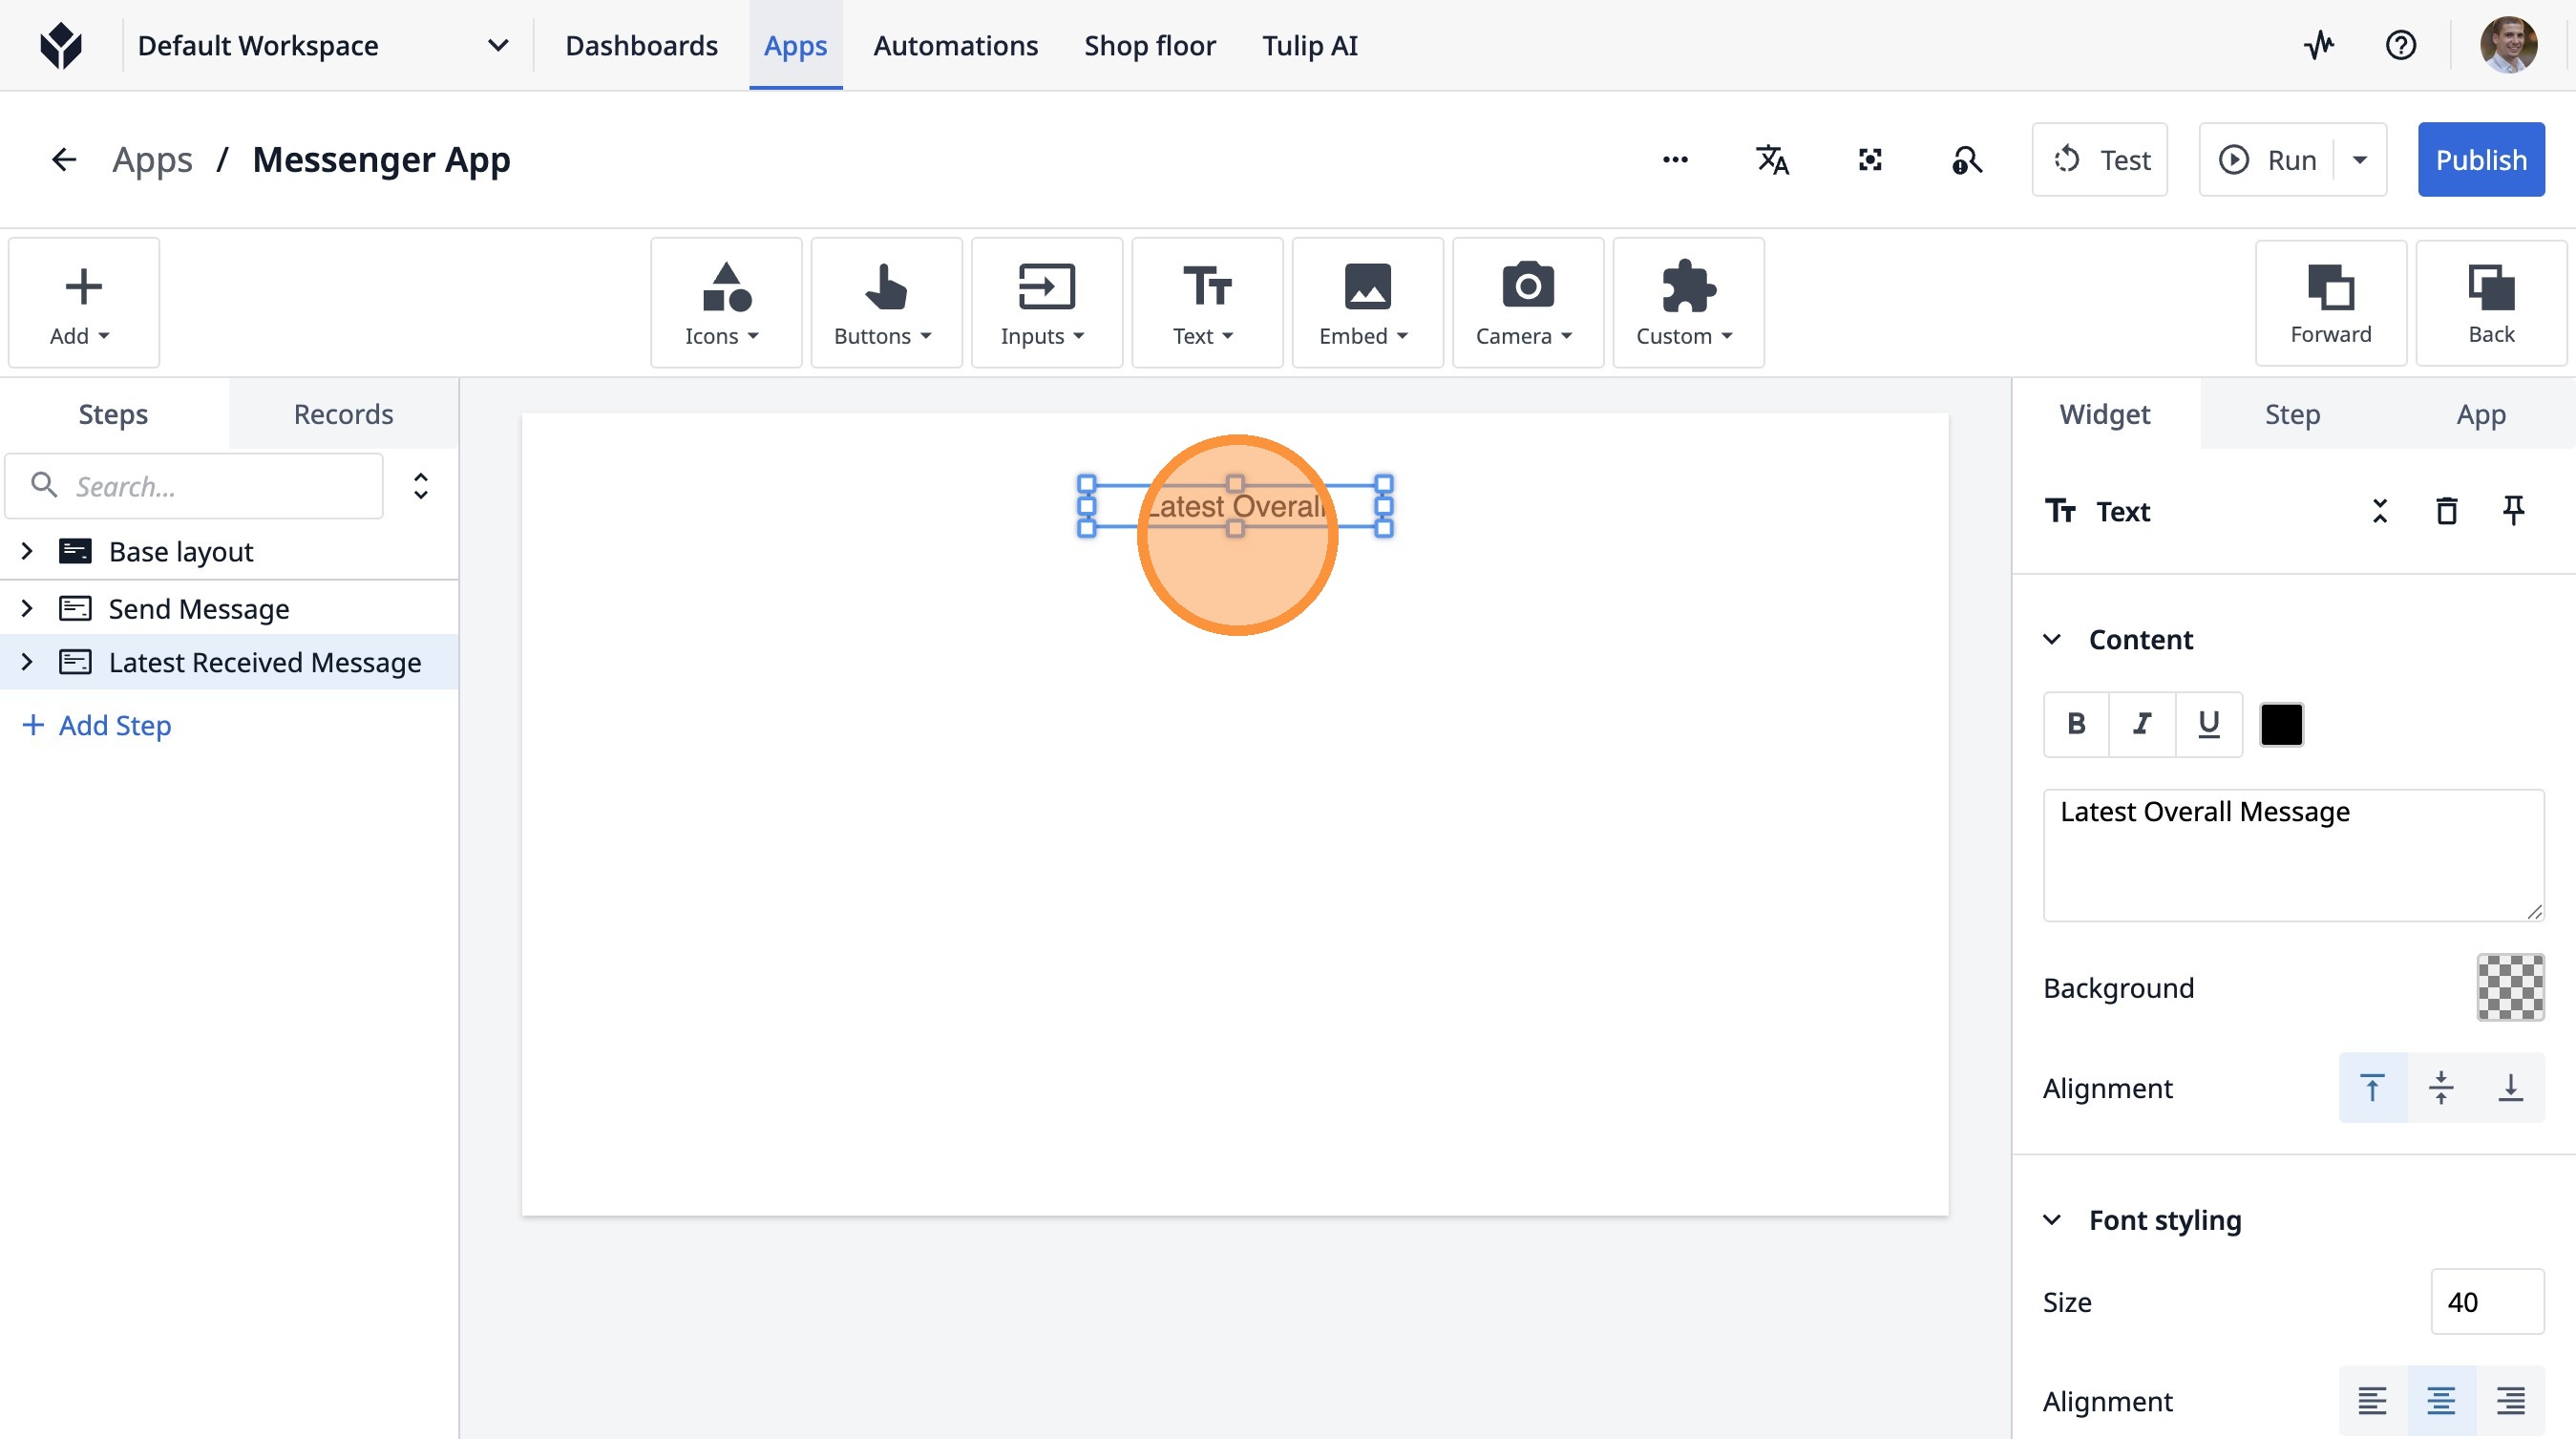2576x1439 pixels.
Task: Click the translate app icon
Action: (1772, 160)
